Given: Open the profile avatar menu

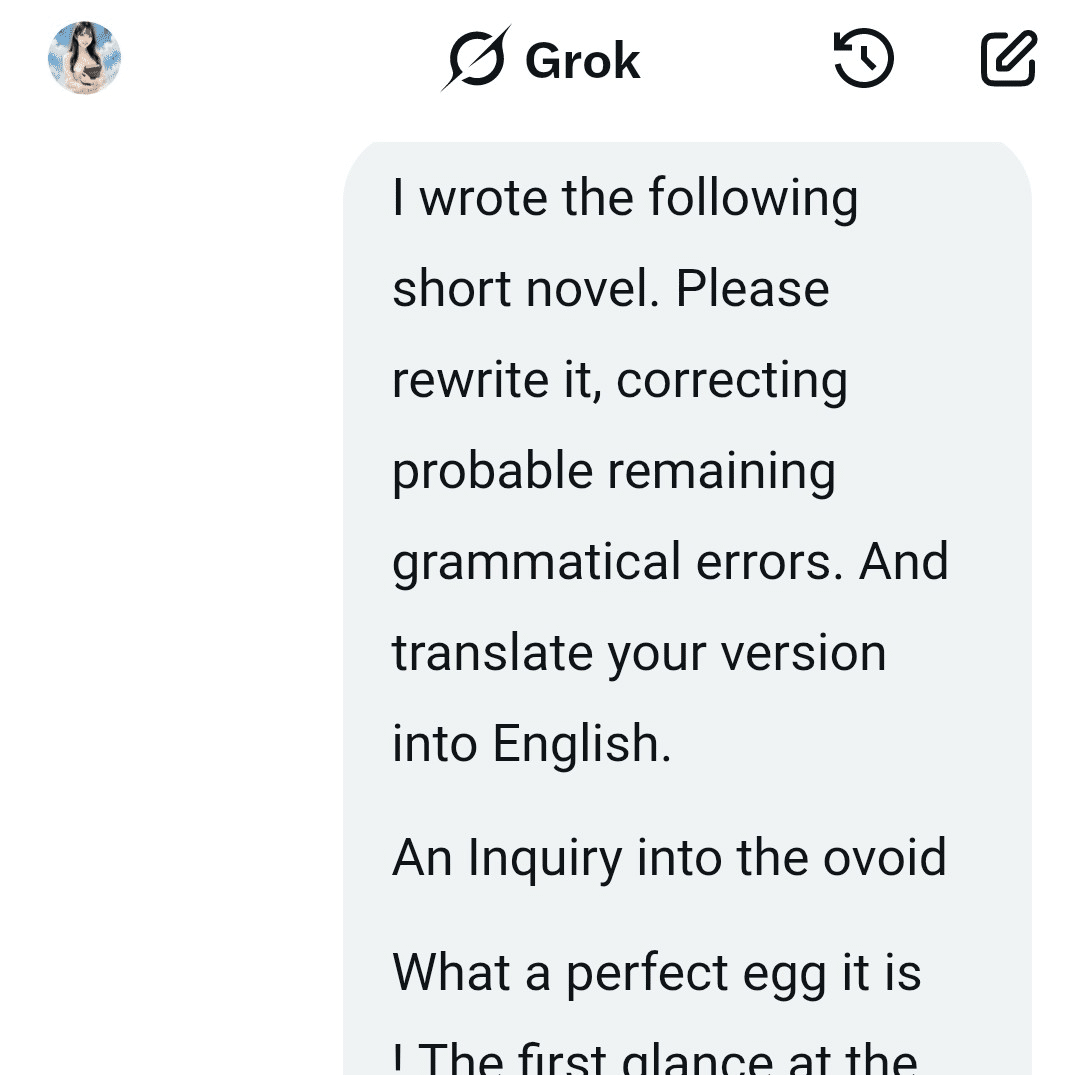Looking at the screenshot, I should click(x=84, y=58).
